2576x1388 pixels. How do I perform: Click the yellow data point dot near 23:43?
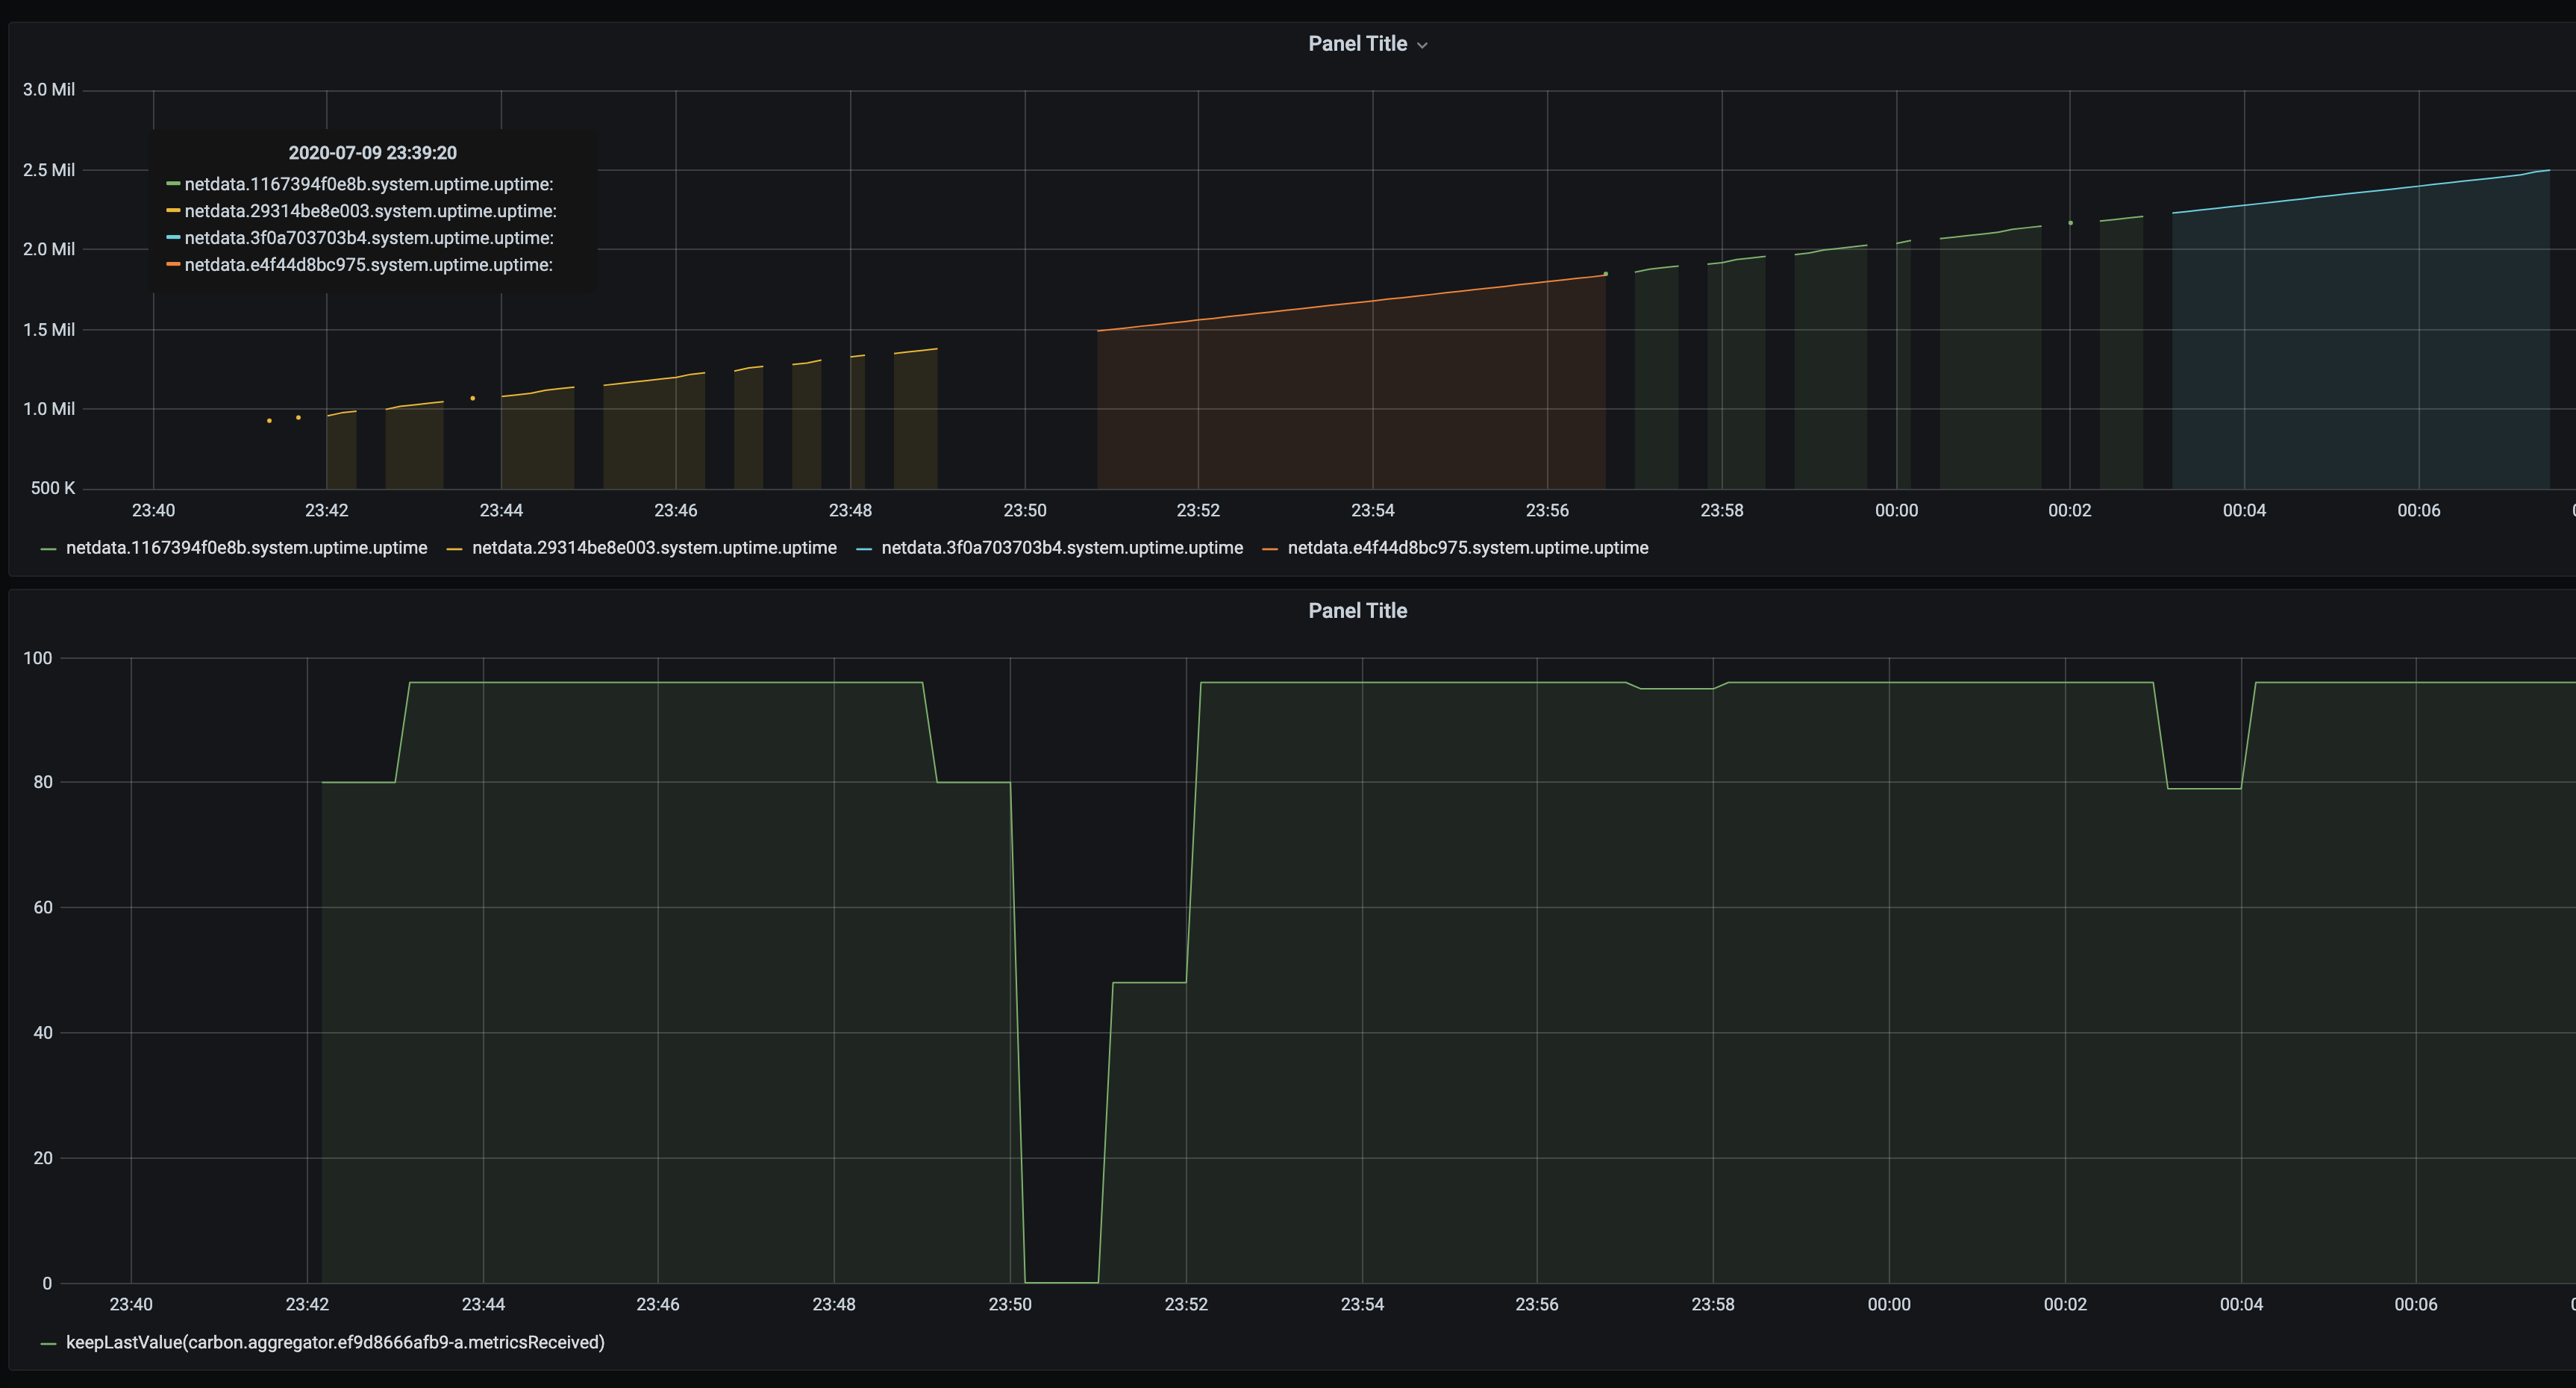[x=471, y=397]
